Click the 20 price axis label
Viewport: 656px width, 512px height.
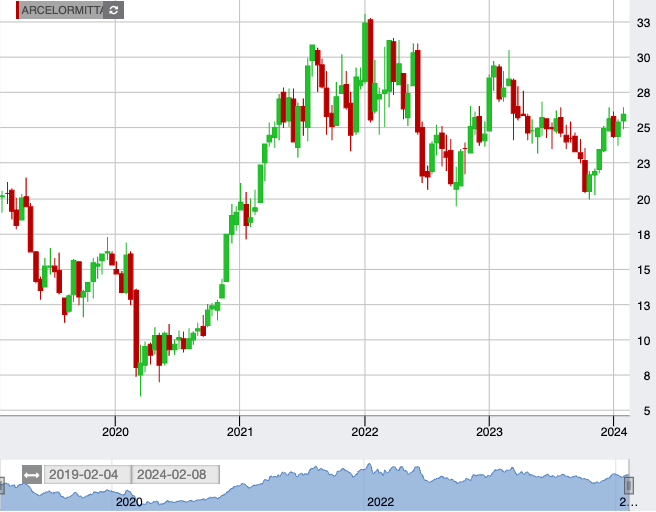coord(643,200)
